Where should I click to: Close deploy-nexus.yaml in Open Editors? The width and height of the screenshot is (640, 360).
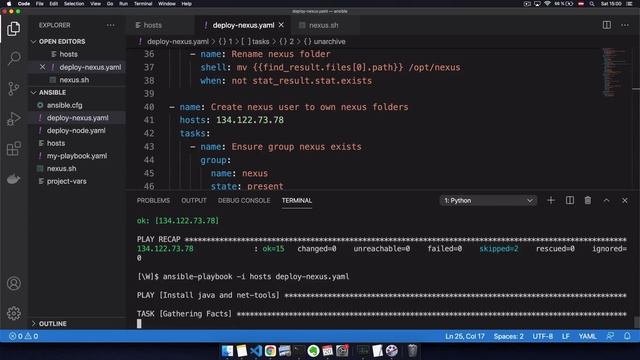[x=42, y=67]
